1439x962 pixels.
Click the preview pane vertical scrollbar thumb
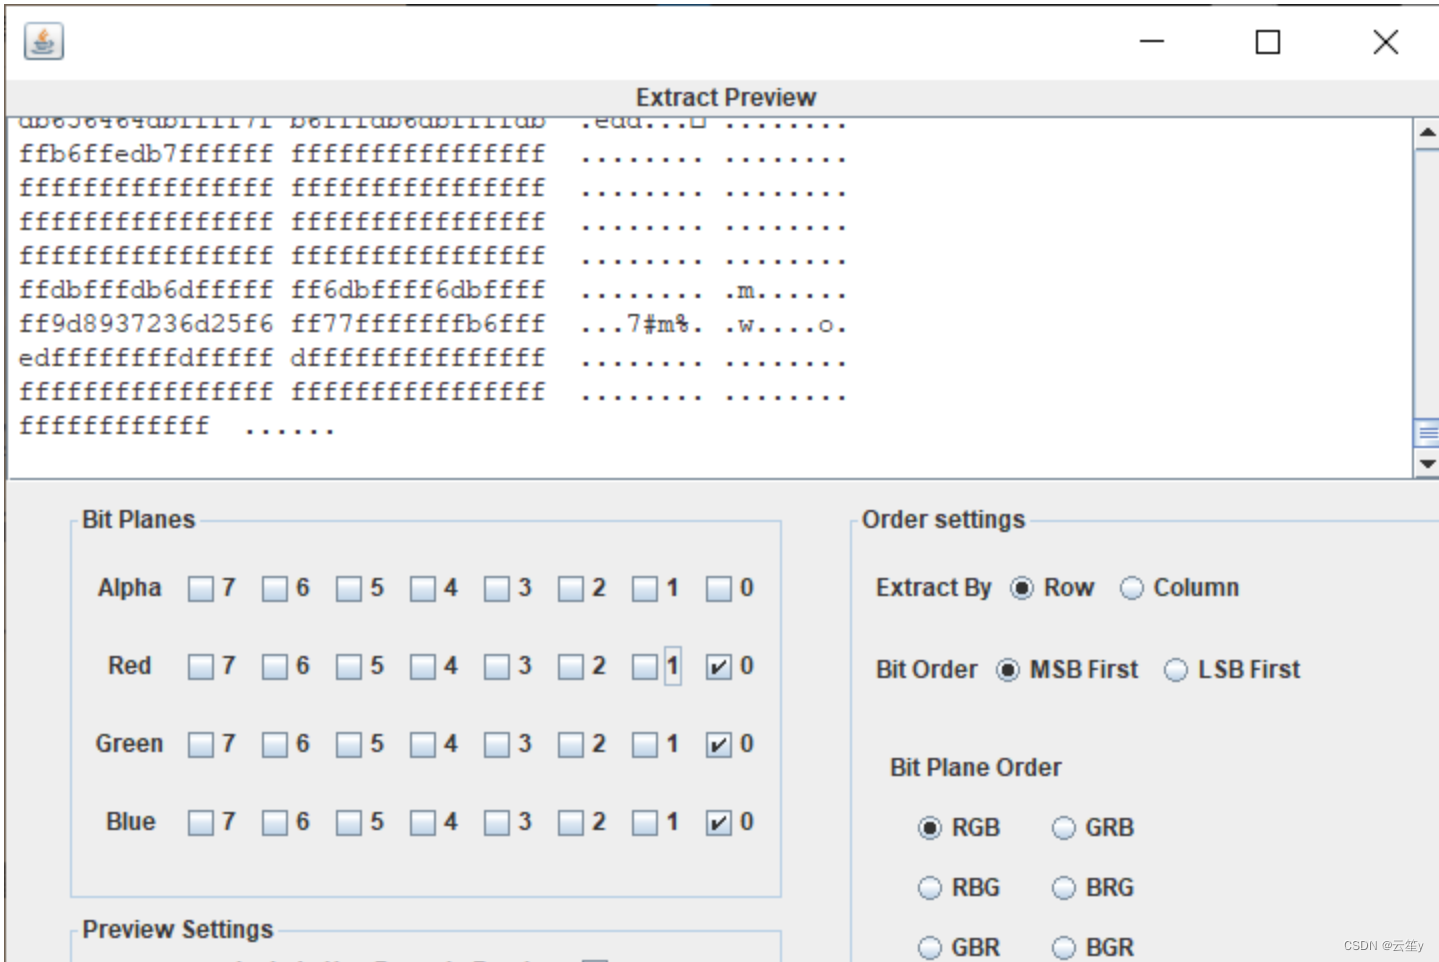click(x=1427, y=433)
